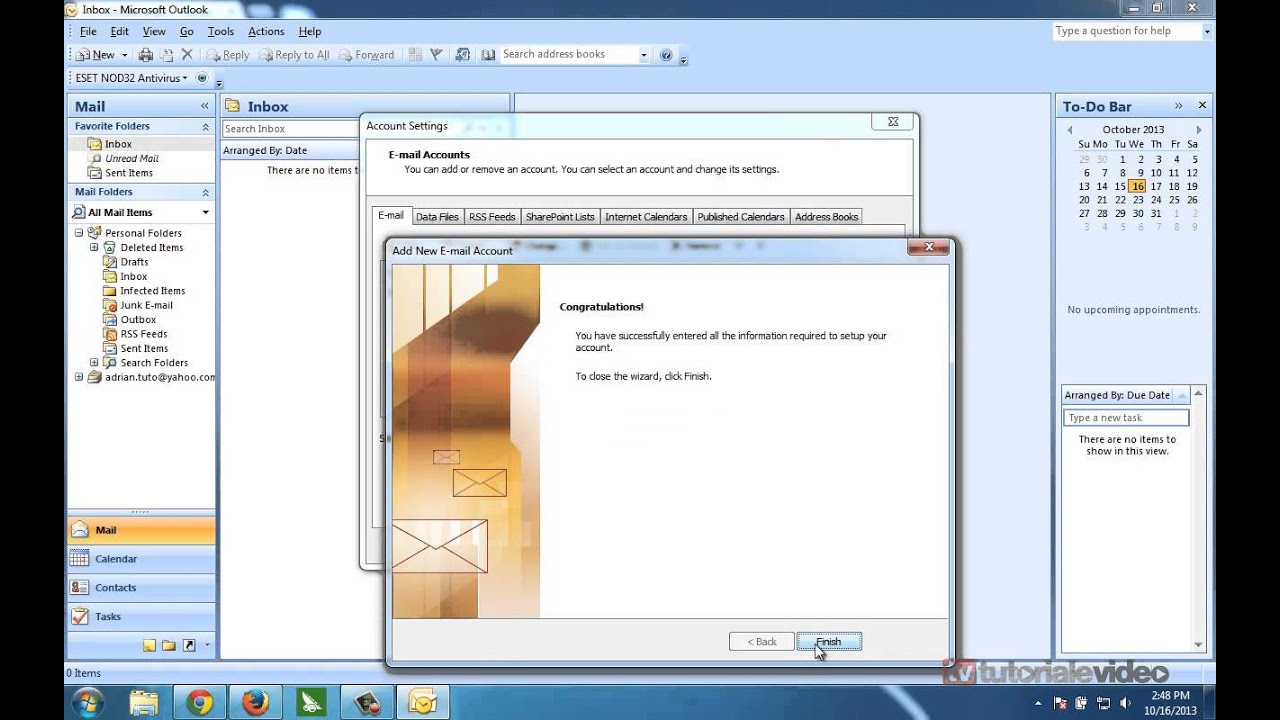Click the Print icon in the toolbar

point(146,55)
